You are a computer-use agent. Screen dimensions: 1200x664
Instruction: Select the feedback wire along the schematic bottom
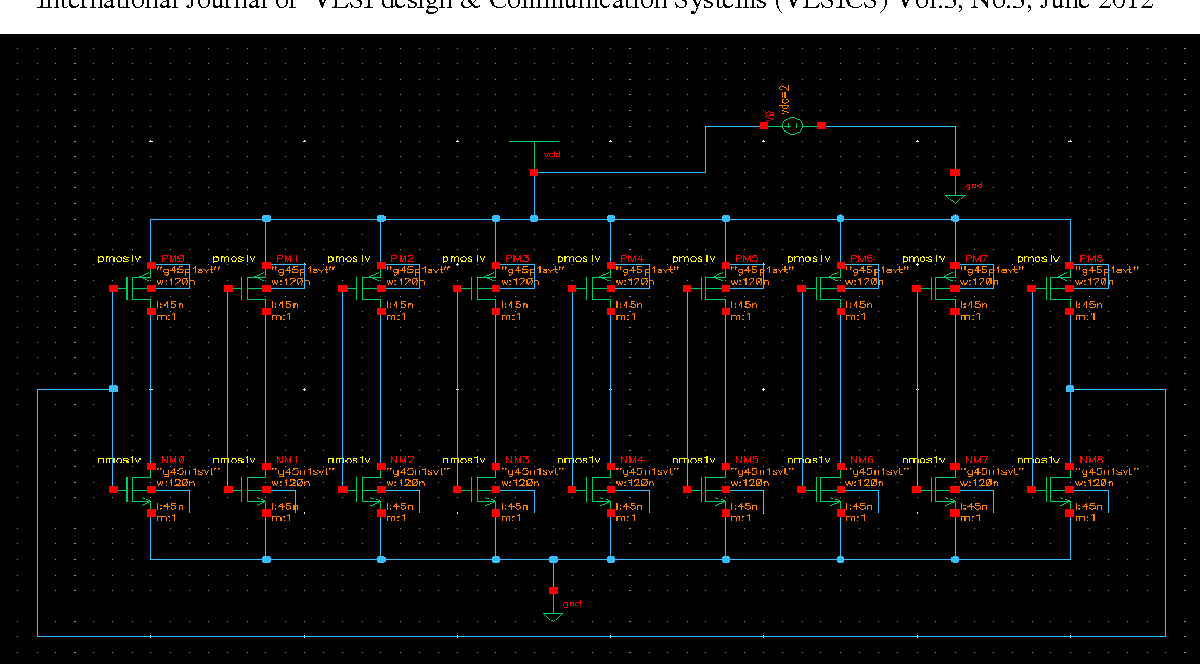600,635
